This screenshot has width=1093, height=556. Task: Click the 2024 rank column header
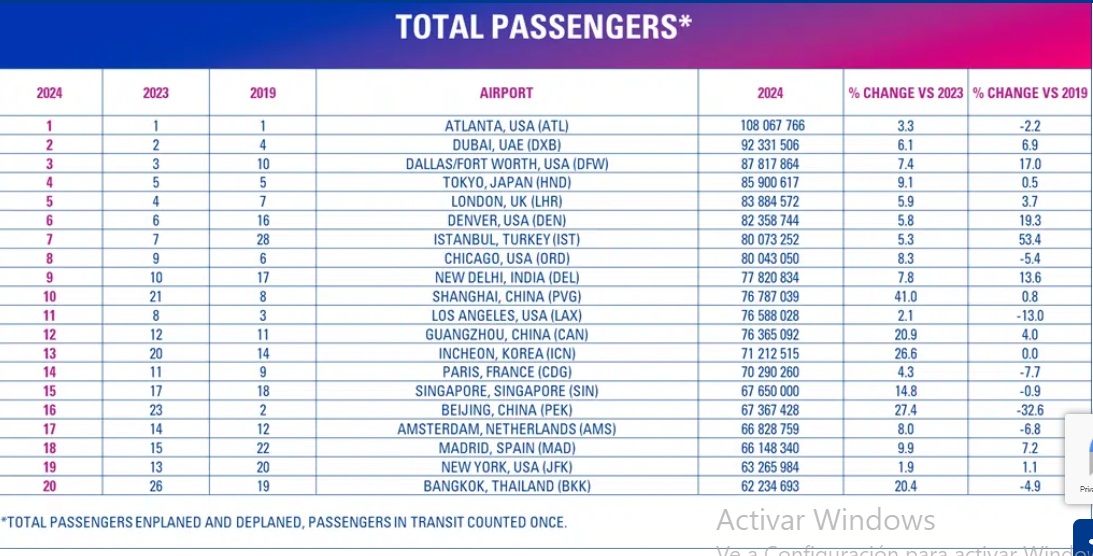pos(49,93)
